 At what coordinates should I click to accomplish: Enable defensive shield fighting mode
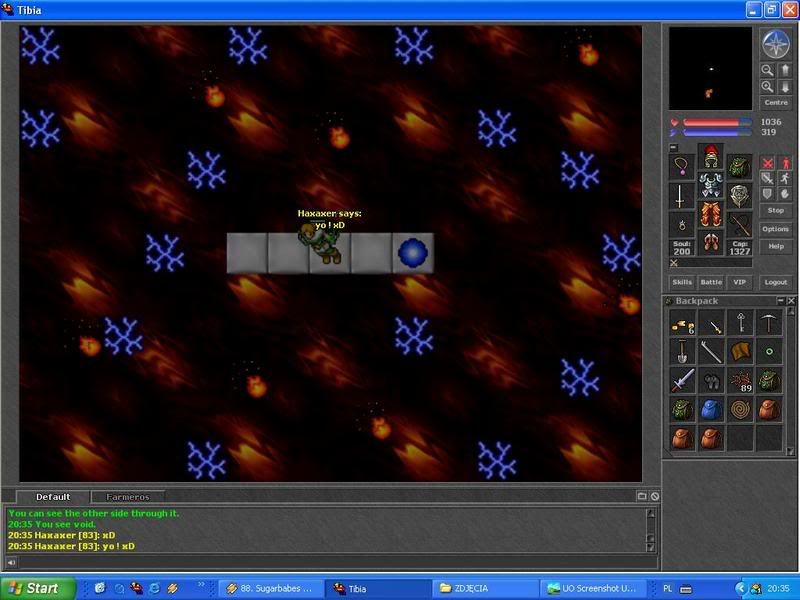click(767, 194)
